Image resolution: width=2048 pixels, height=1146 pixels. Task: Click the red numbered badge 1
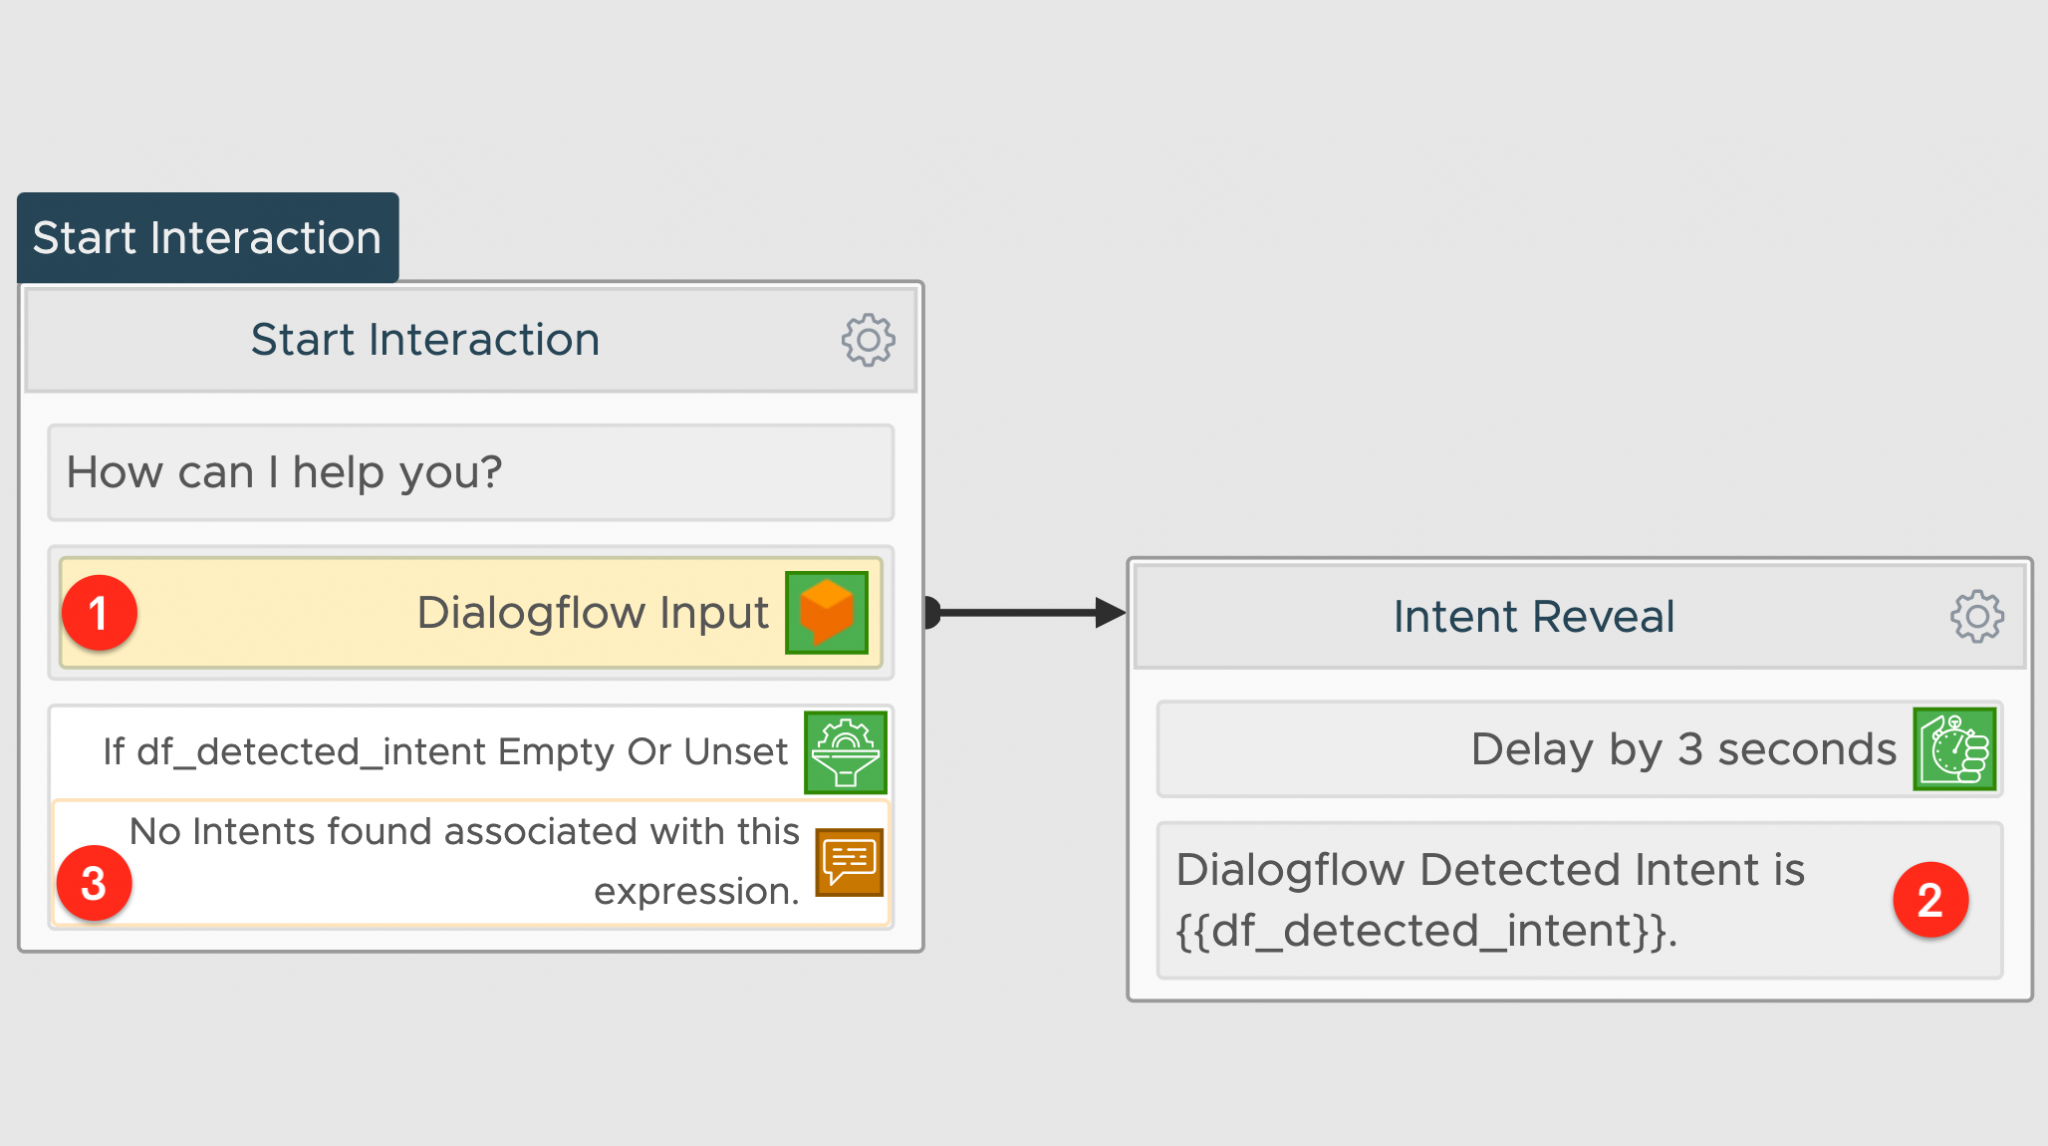[100, 613]
